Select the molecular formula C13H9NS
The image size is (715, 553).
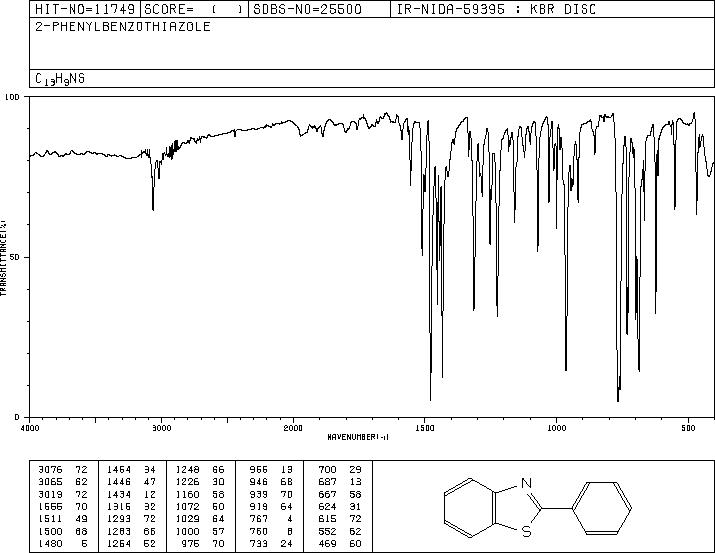coord(60,79)
